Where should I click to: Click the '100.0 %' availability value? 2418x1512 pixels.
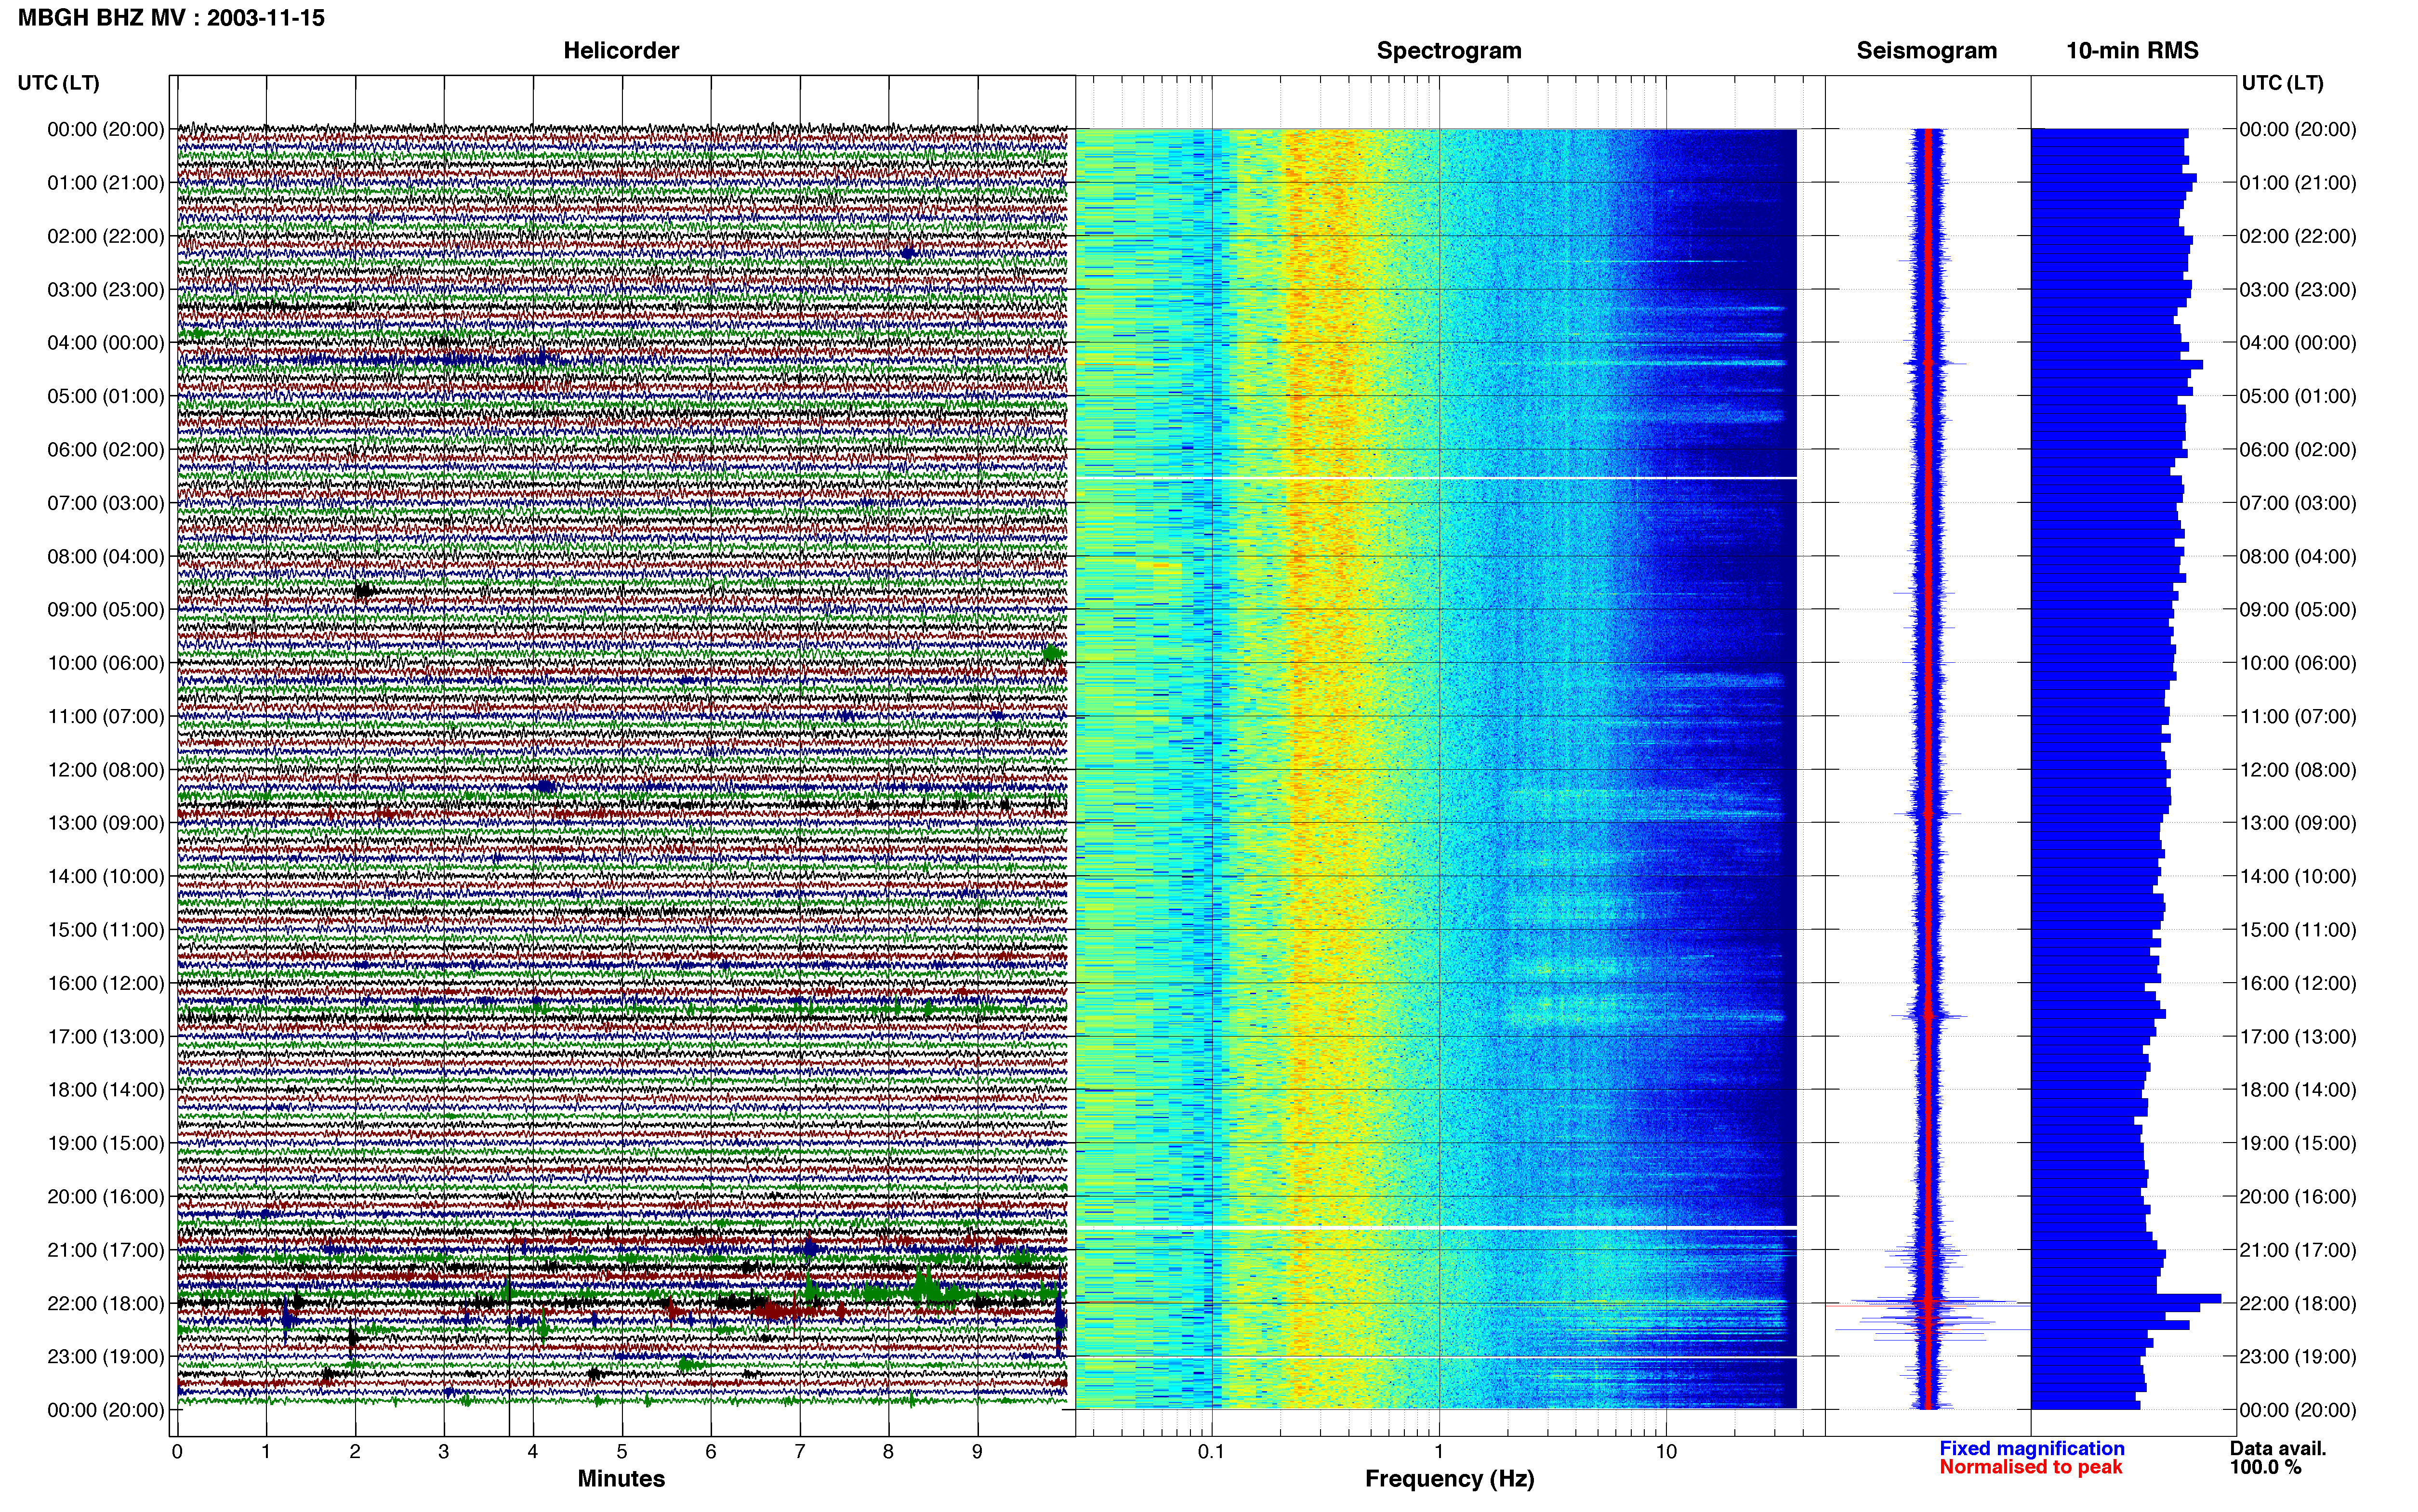(2265, 1467)
